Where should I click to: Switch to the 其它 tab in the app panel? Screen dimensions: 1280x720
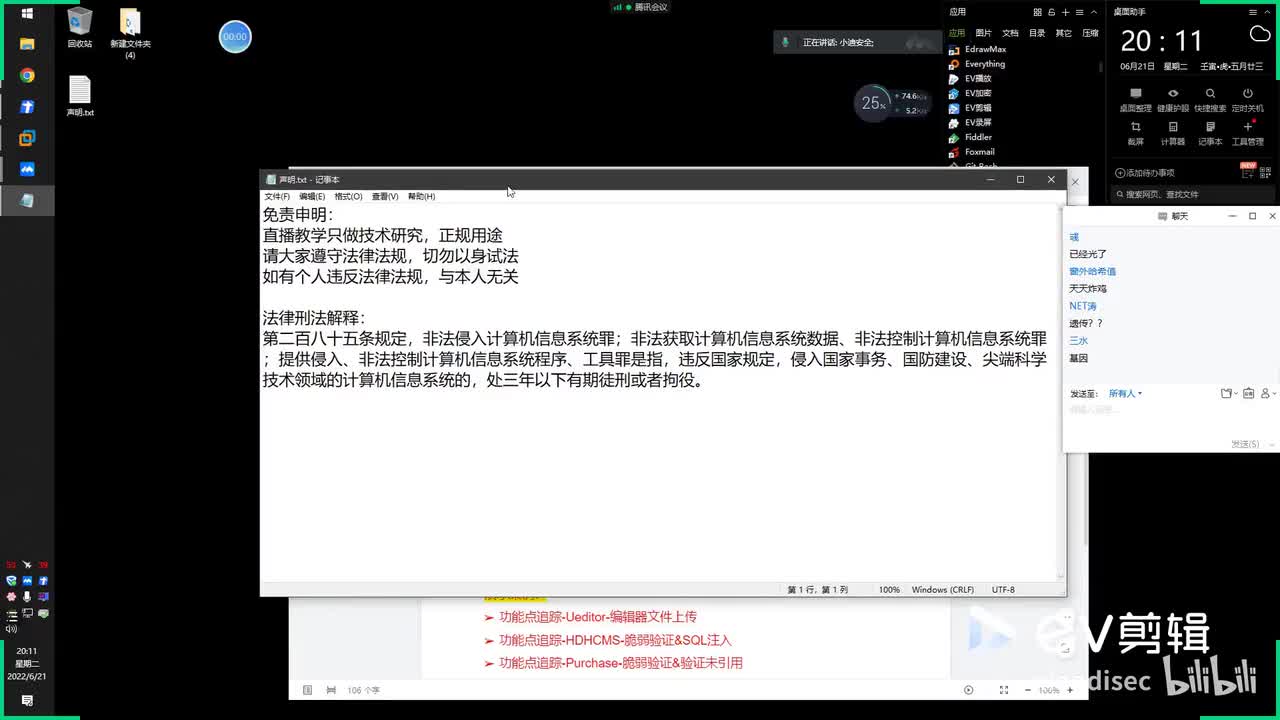[x=1064, y=33]
